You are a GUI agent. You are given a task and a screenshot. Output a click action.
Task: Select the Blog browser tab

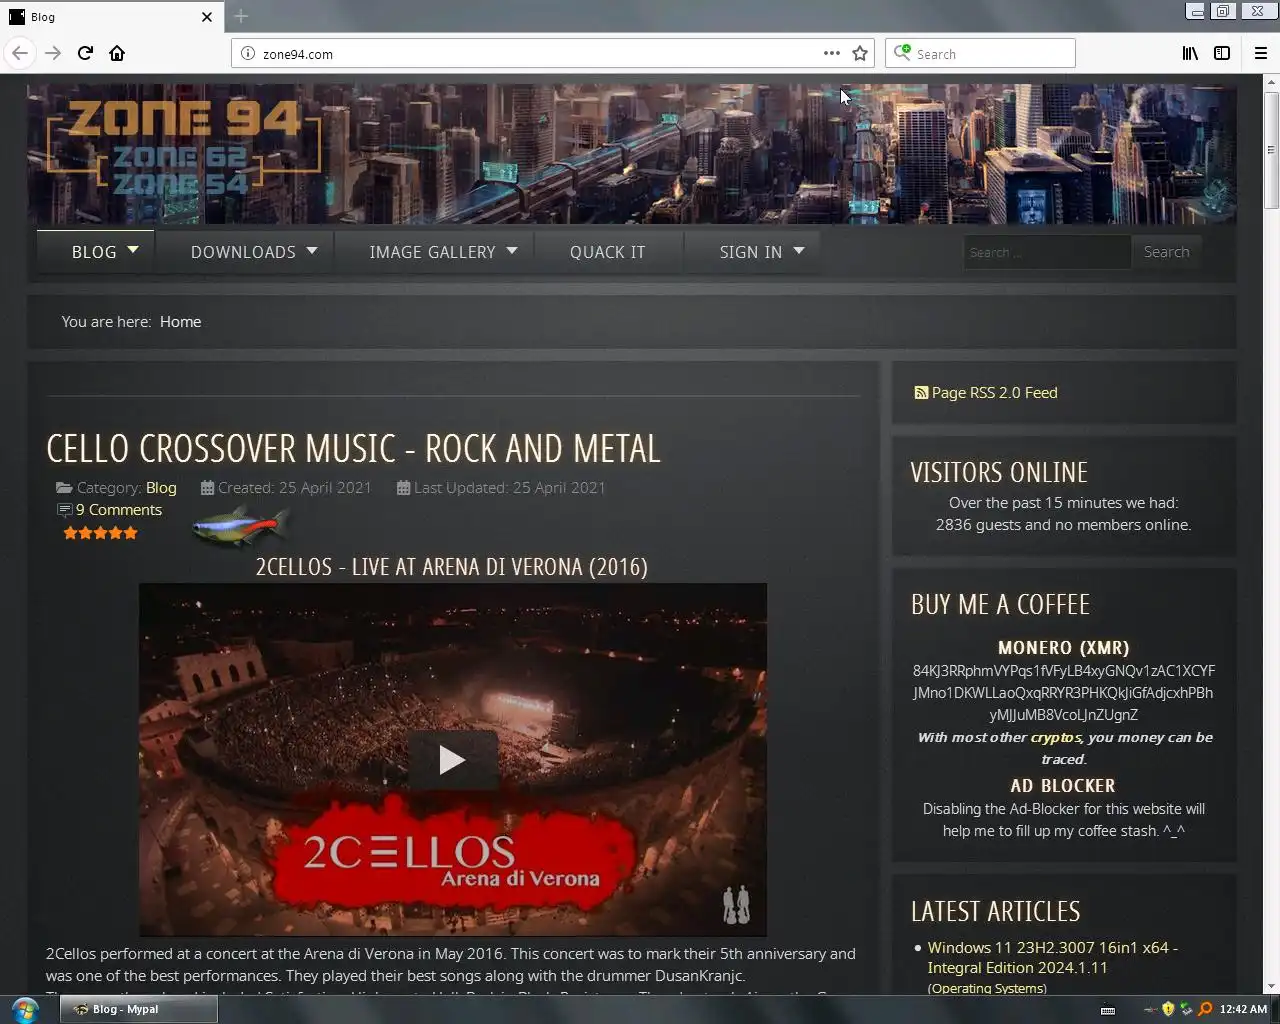110,17
